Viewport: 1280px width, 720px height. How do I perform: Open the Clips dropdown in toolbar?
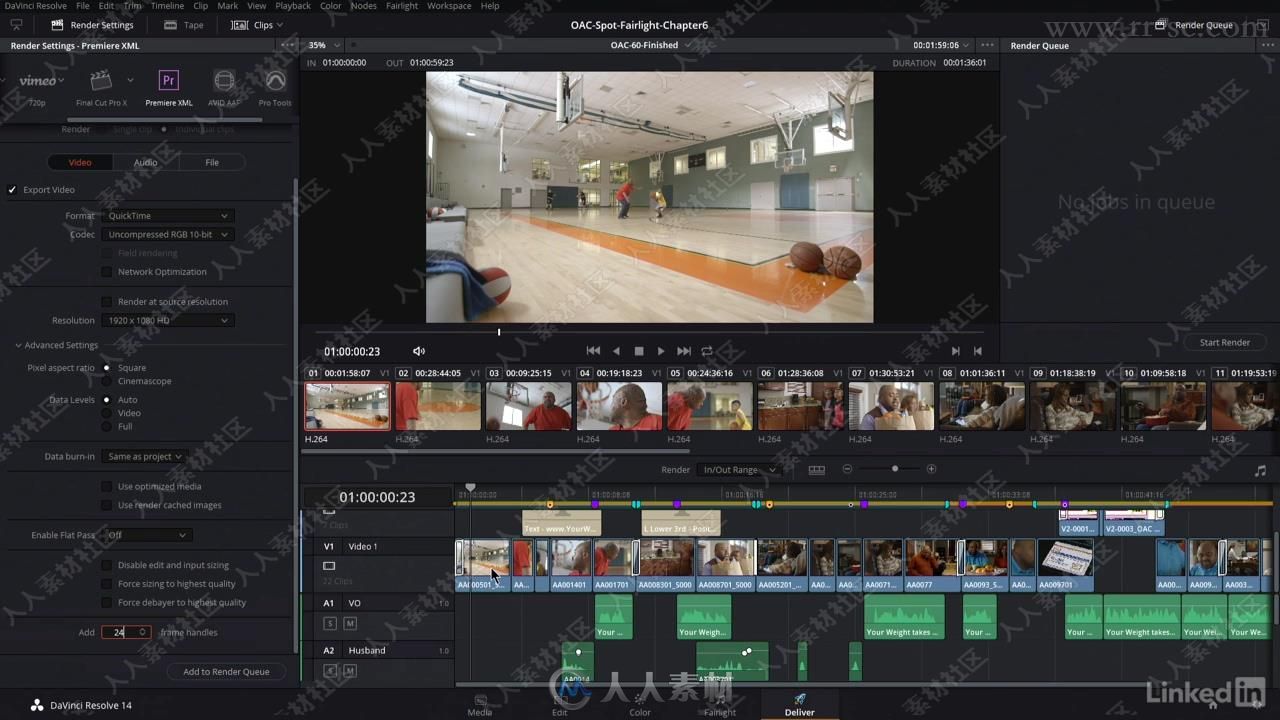tap(257, 25)
